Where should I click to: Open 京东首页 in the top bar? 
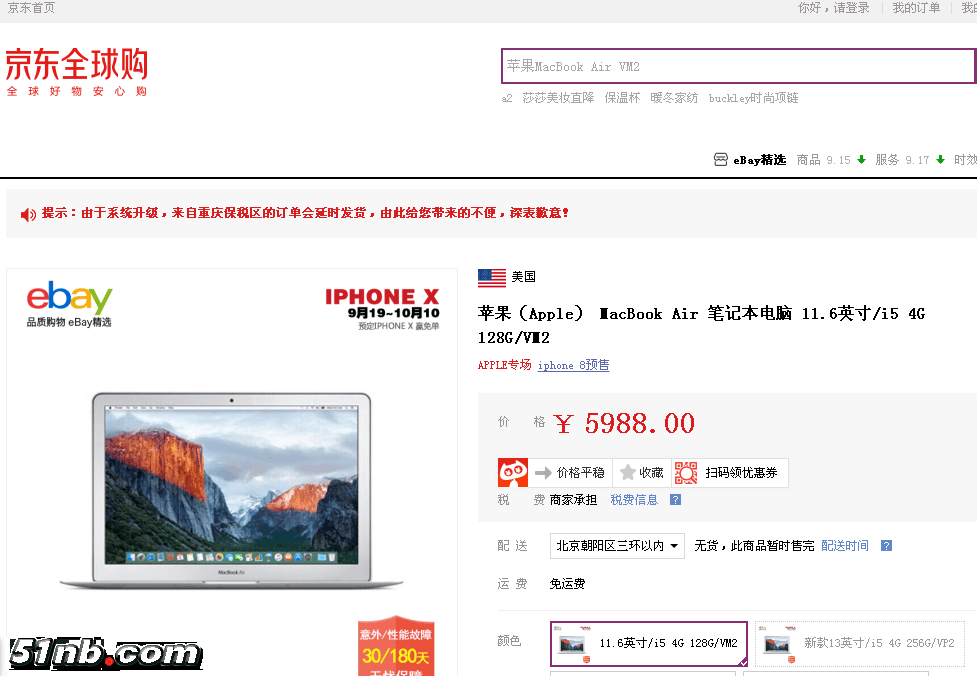pos(31,8)
